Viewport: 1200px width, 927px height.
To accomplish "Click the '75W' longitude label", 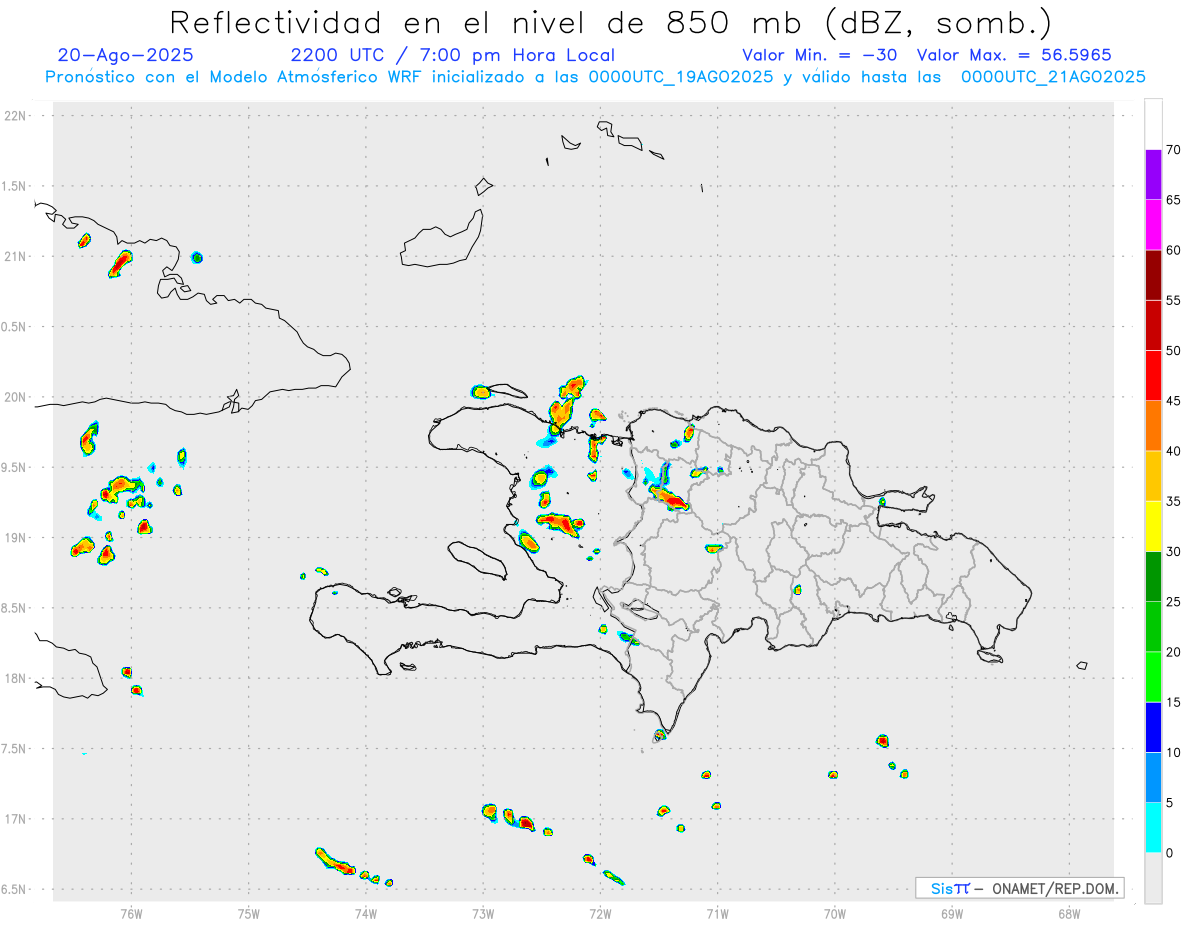I will point(249,913).
